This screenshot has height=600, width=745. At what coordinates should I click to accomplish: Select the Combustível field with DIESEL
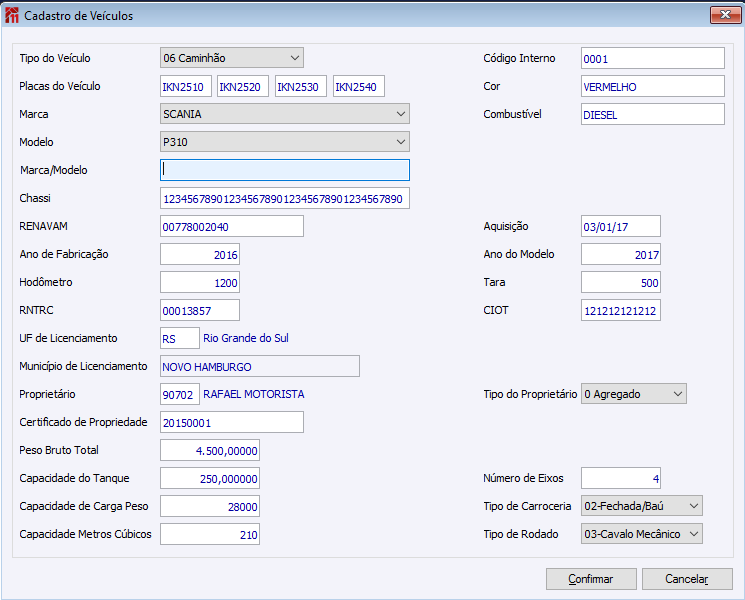(x=652, y=114)
